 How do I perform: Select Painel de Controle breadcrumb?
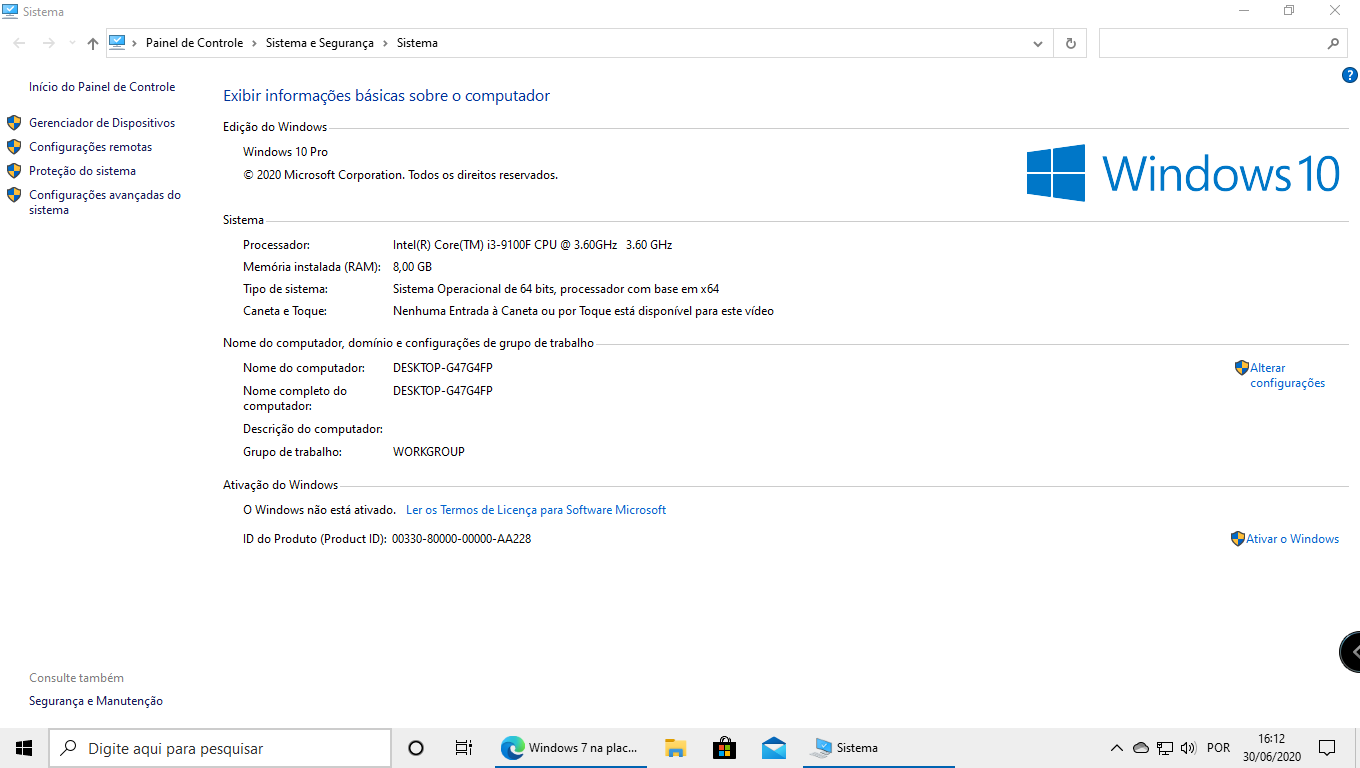click(194, 43)
